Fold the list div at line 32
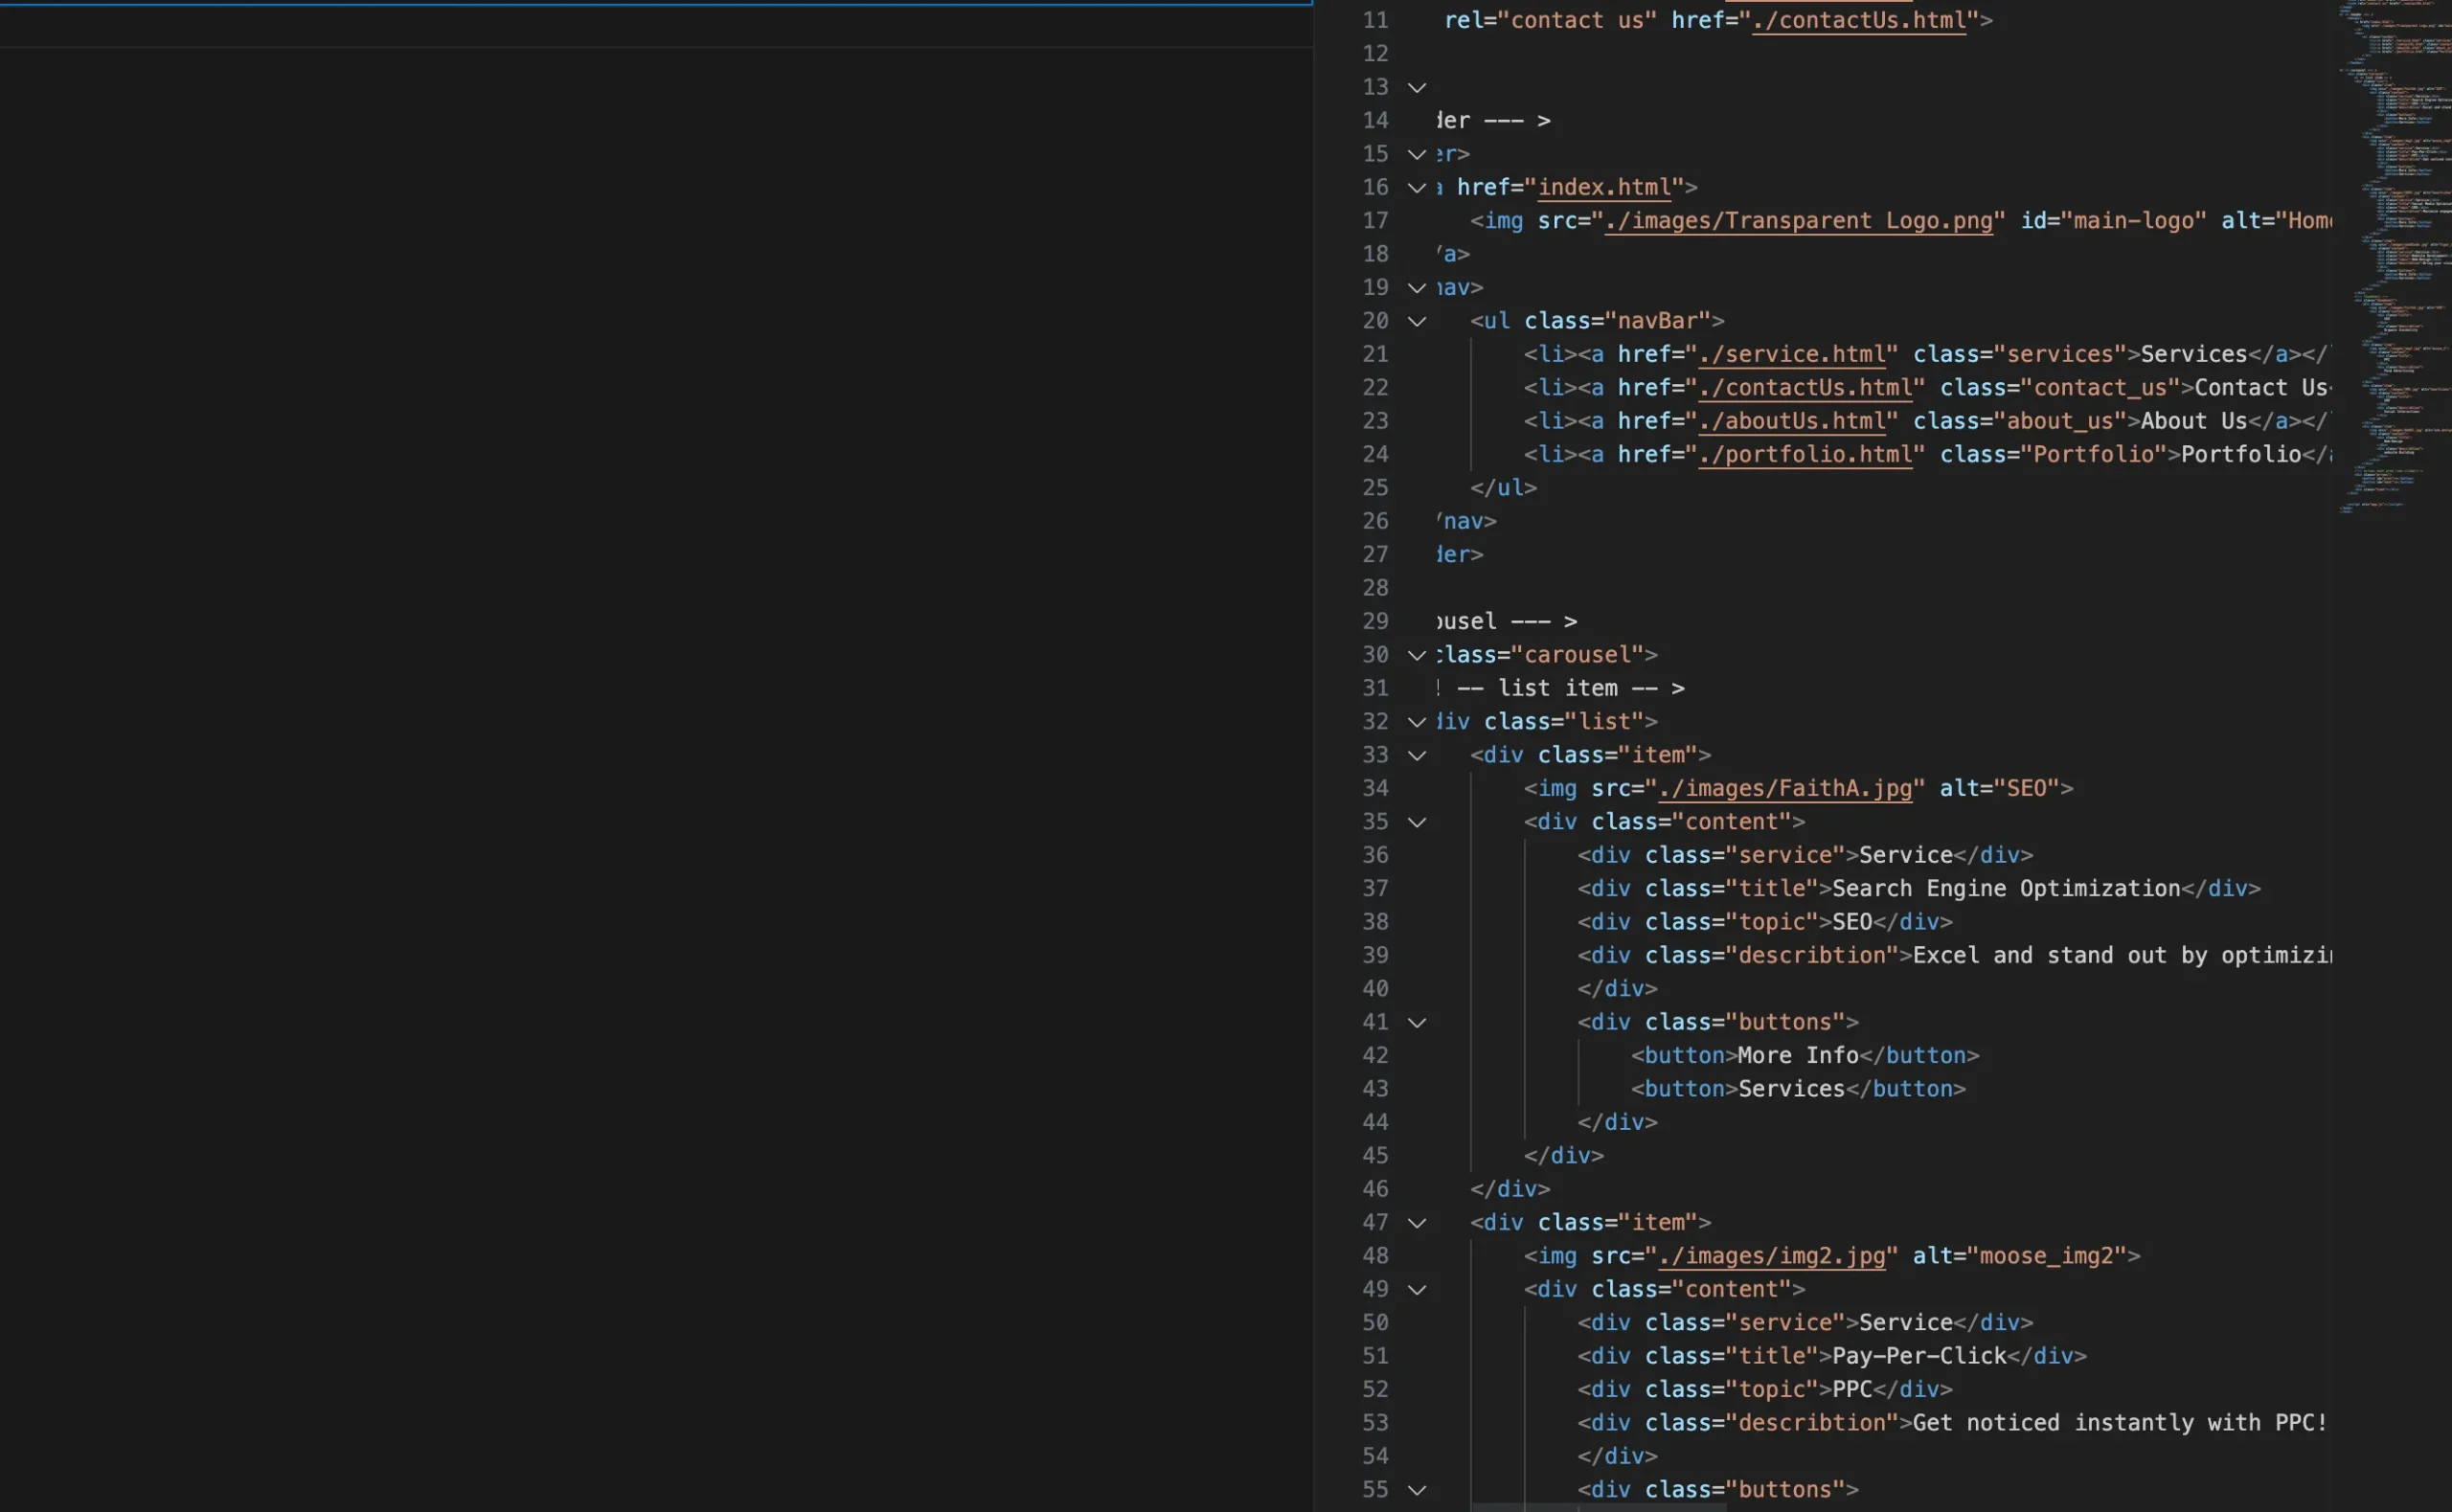The height and width of the screenshot is (1512, 2452). coord(1417,722)
